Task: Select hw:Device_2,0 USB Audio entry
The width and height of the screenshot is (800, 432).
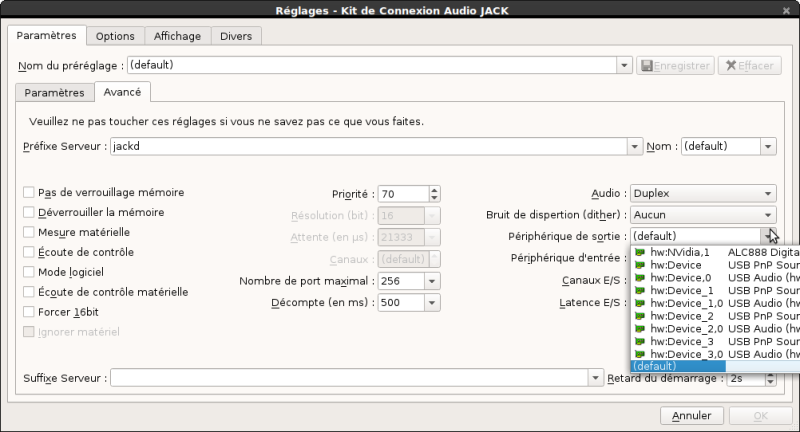Action: pyautogui.click(x=715, y=328)
